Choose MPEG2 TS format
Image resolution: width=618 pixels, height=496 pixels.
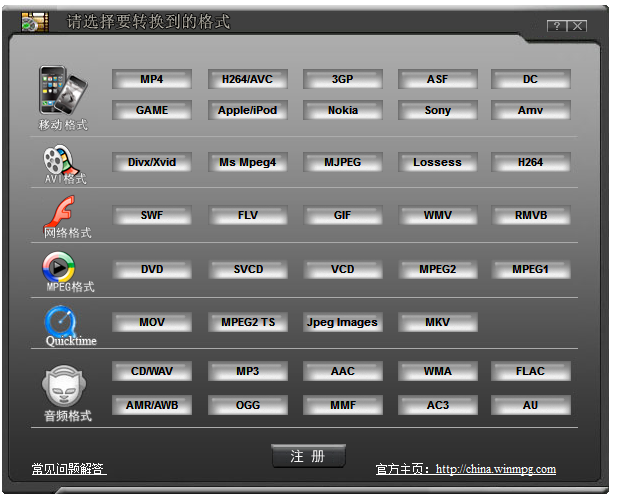(248, 322)
